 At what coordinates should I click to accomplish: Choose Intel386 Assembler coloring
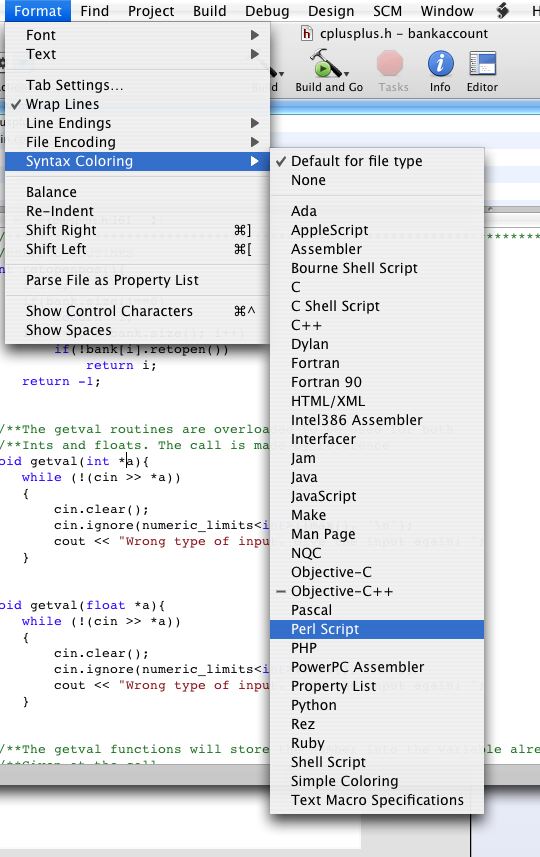point(377,420)
